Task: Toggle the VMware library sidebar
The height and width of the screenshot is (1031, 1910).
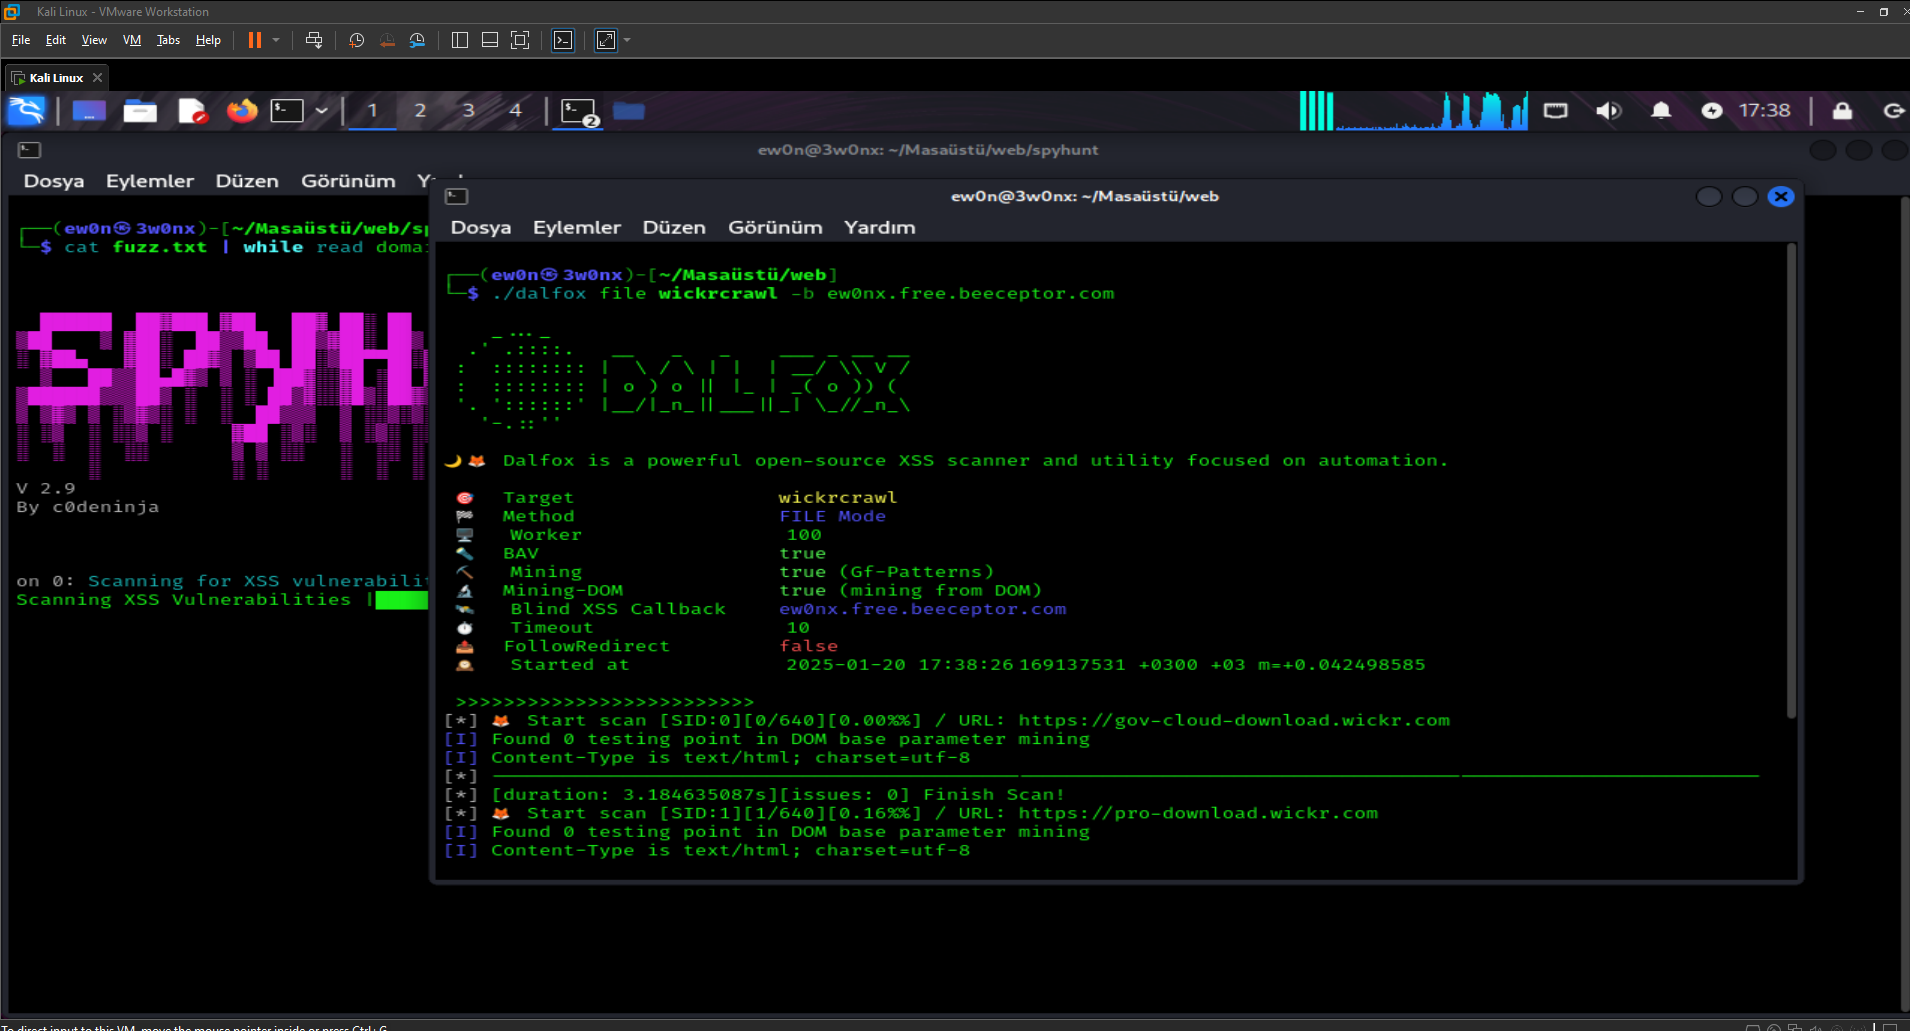Action: (460, 40)
